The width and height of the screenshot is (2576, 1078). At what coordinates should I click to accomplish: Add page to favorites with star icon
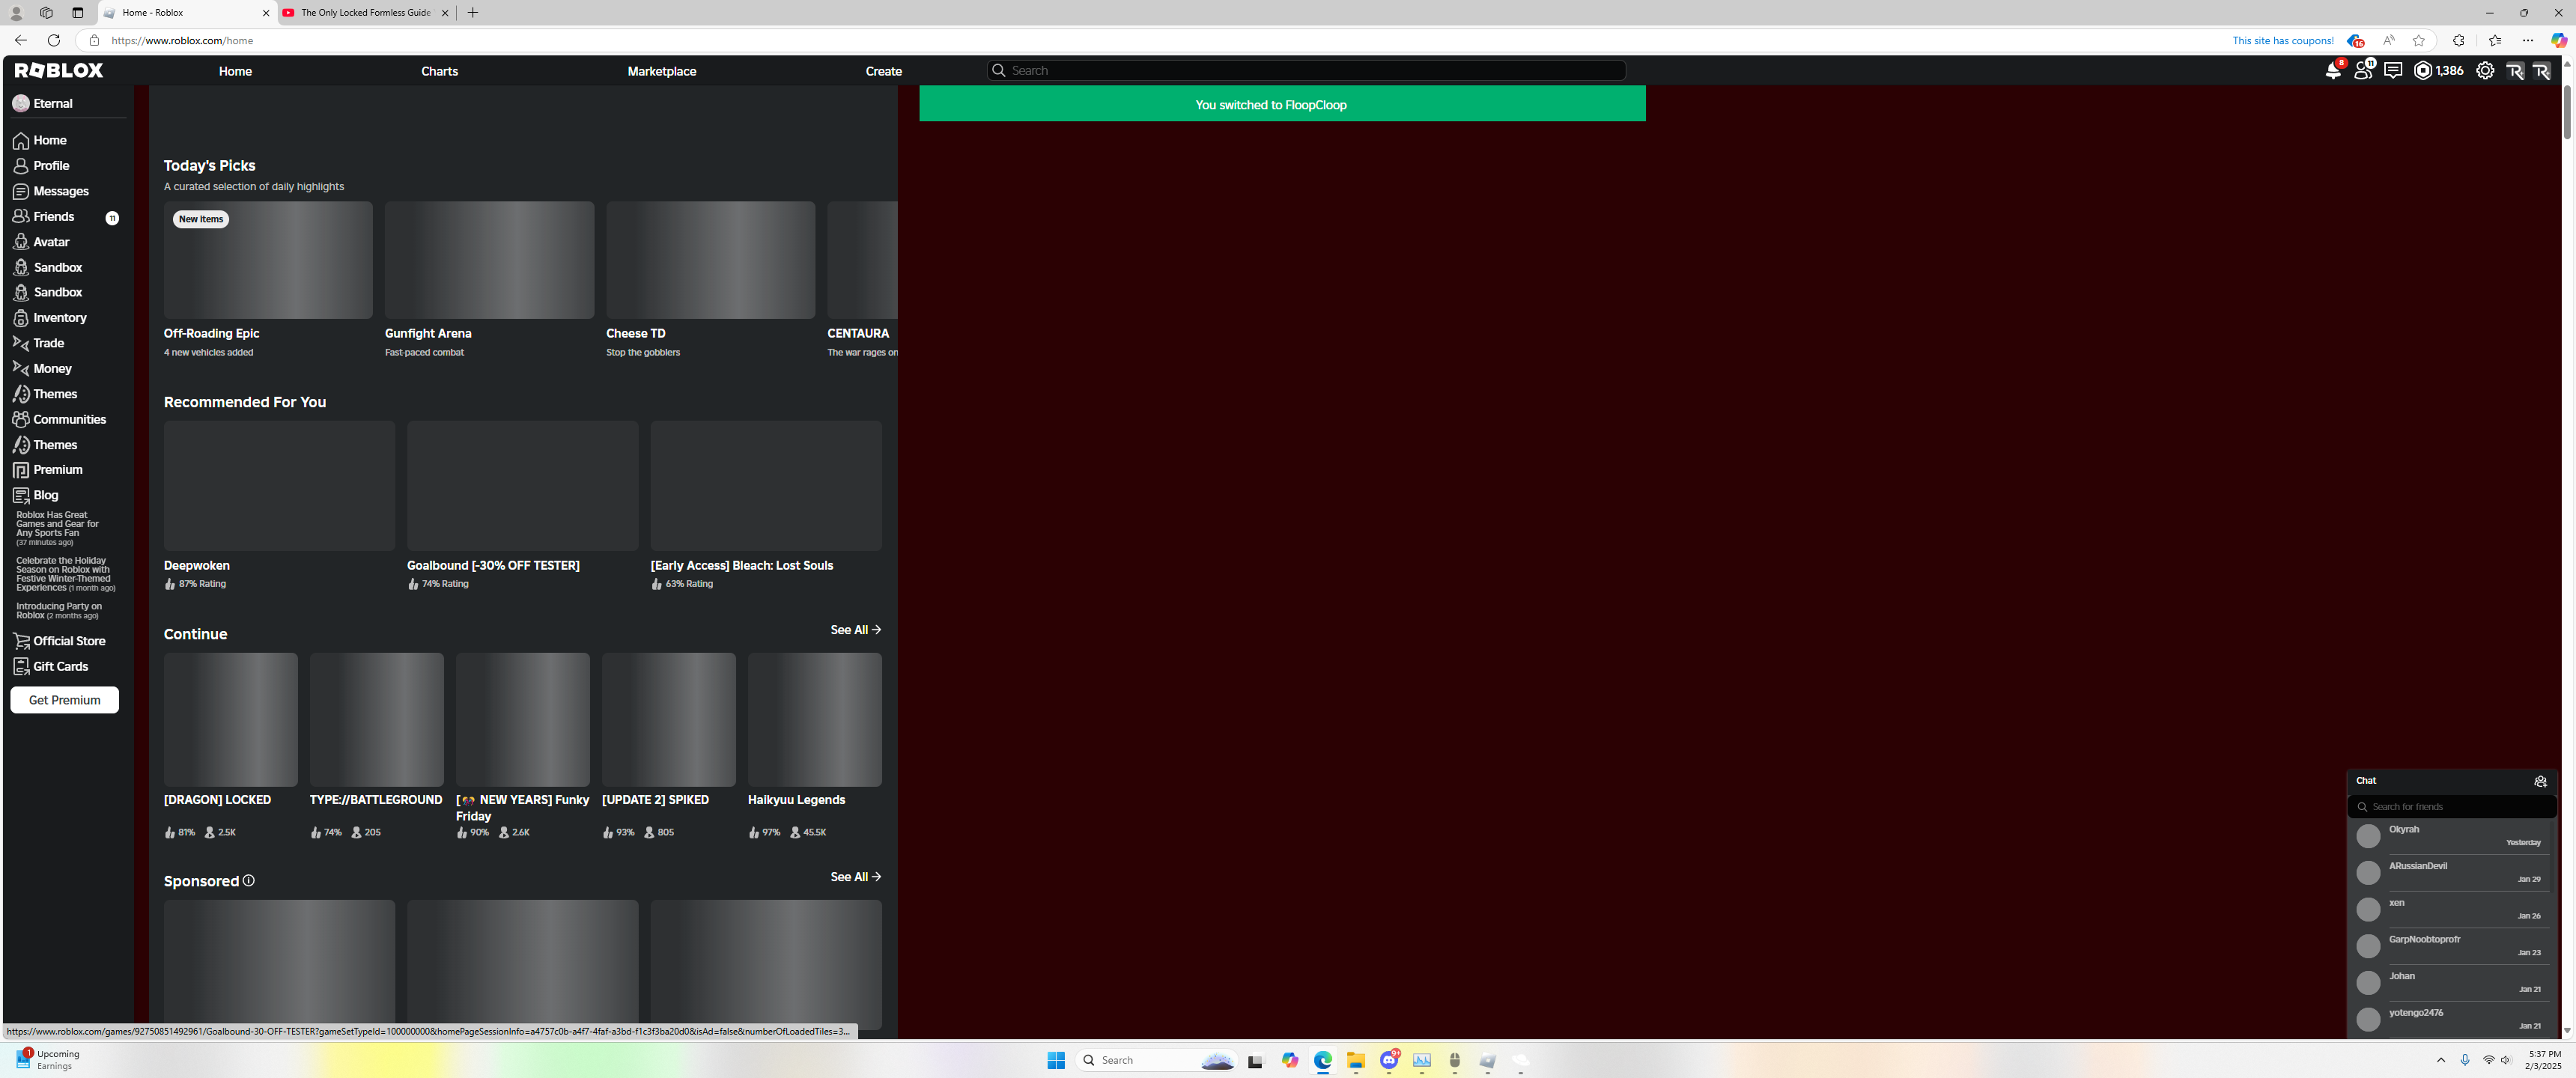[x=2418, y=41]
